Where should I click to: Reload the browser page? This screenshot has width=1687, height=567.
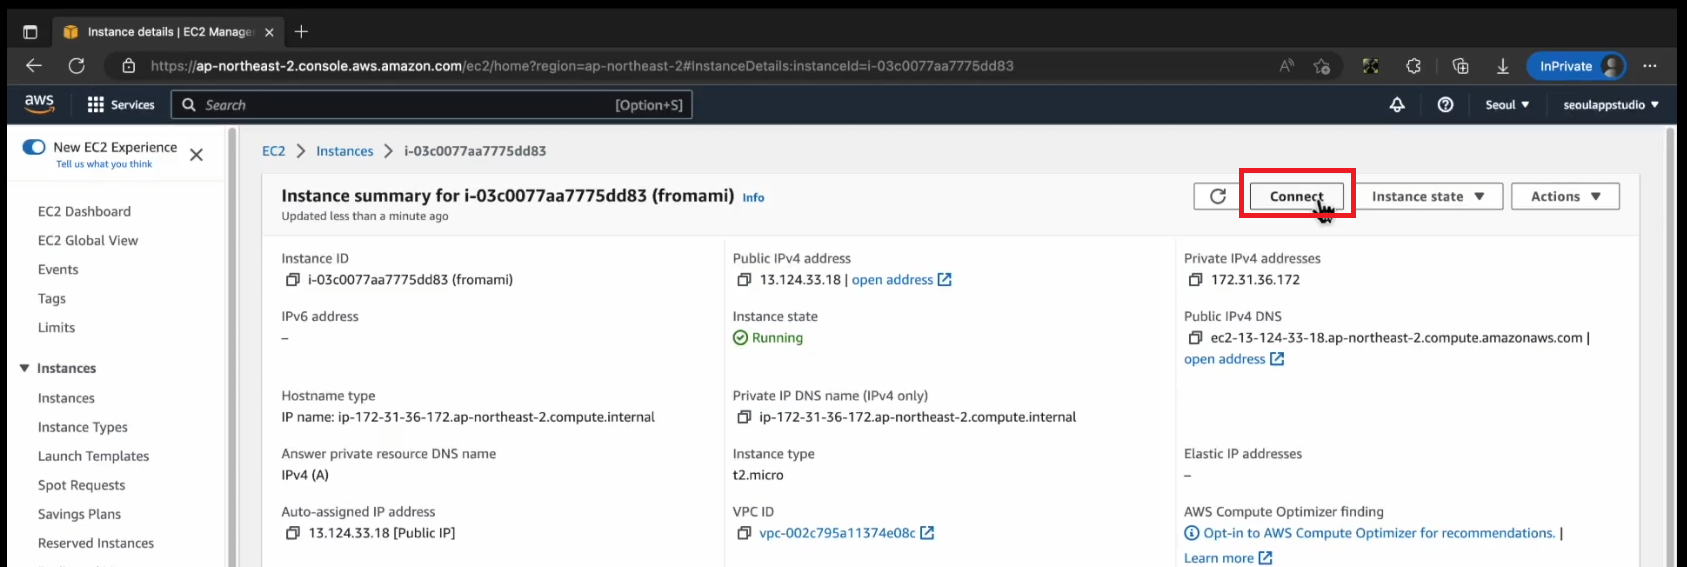76,66
